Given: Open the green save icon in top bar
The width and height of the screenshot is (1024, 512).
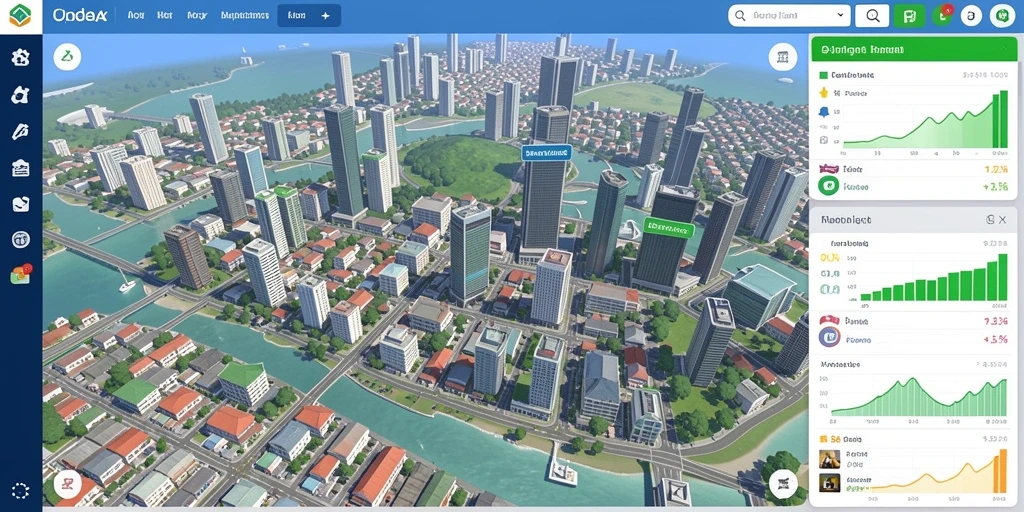Looking at the screenshot, I should tap(909, 16).
